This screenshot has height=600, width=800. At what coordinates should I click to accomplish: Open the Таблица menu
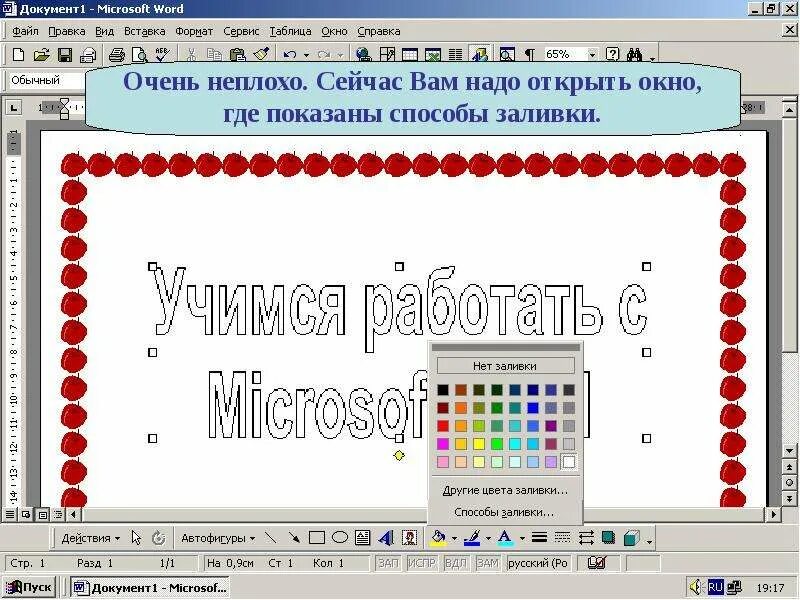pyautogui.click(x=290, y=31)
